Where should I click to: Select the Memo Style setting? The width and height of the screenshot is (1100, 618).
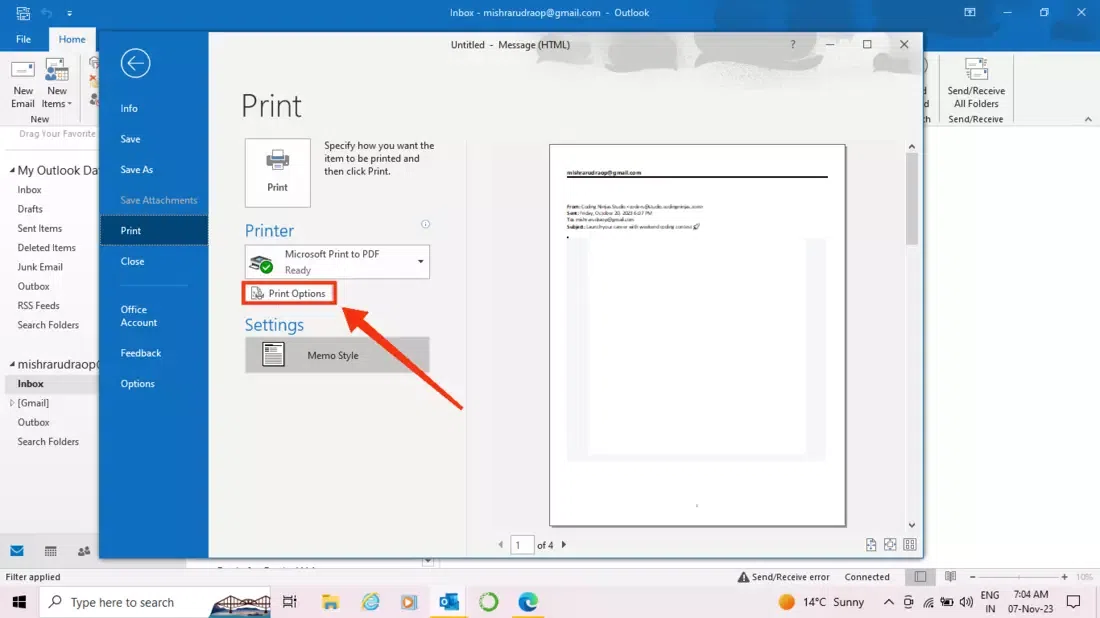tap(337, 355)
